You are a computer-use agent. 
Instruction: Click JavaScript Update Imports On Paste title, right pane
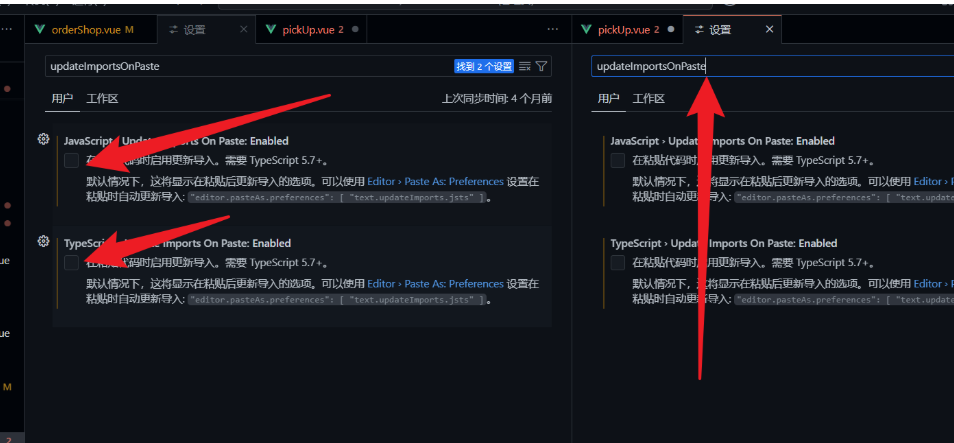[722, 141]
